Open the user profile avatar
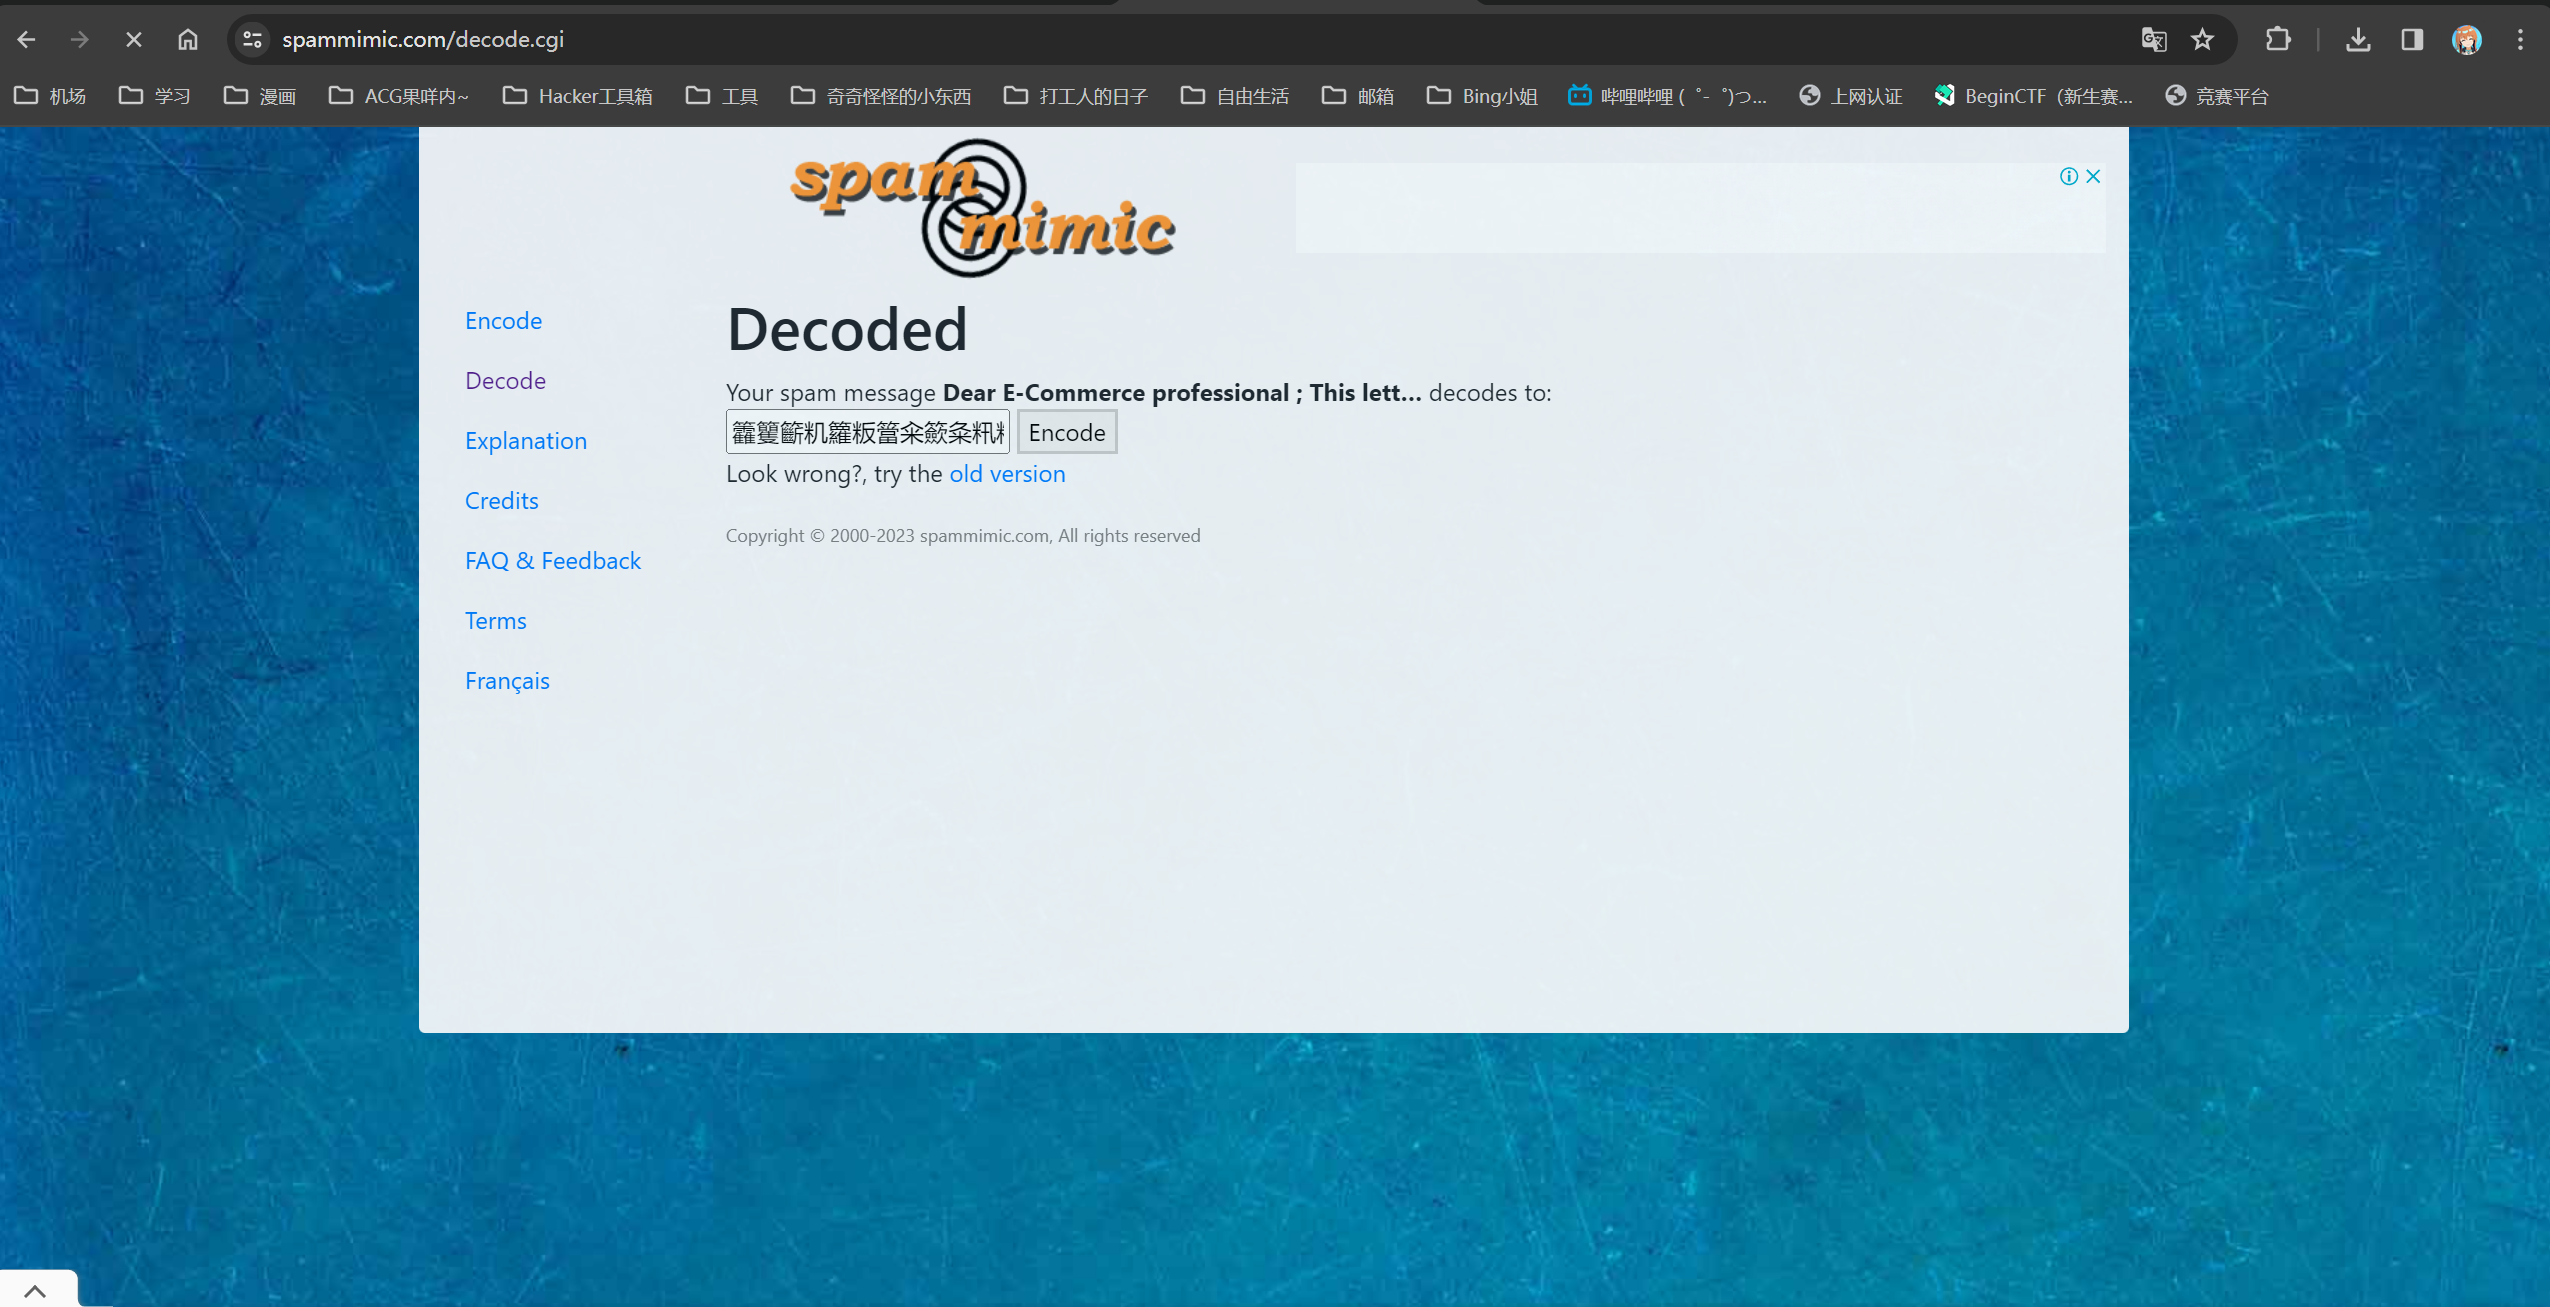 pos(2466,39)
